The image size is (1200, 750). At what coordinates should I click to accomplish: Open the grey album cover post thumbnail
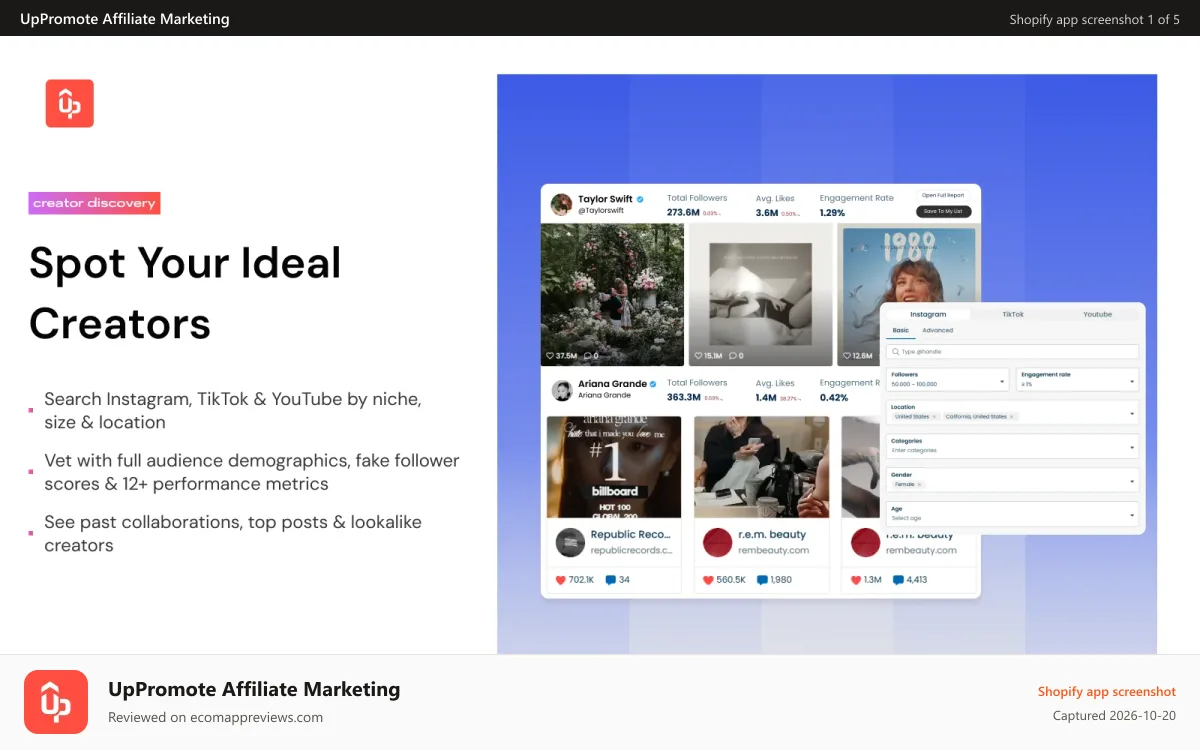761,295
